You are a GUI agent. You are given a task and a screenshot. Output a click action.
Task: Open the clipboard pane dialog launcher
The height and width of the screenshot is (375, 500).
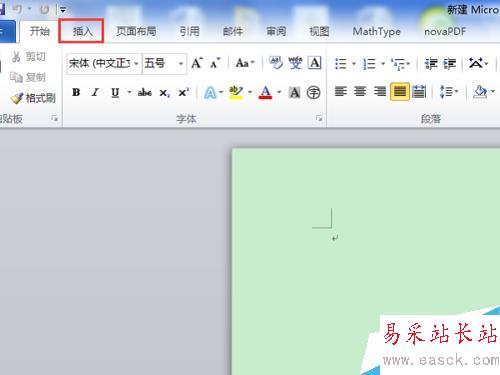pos(54,118)
